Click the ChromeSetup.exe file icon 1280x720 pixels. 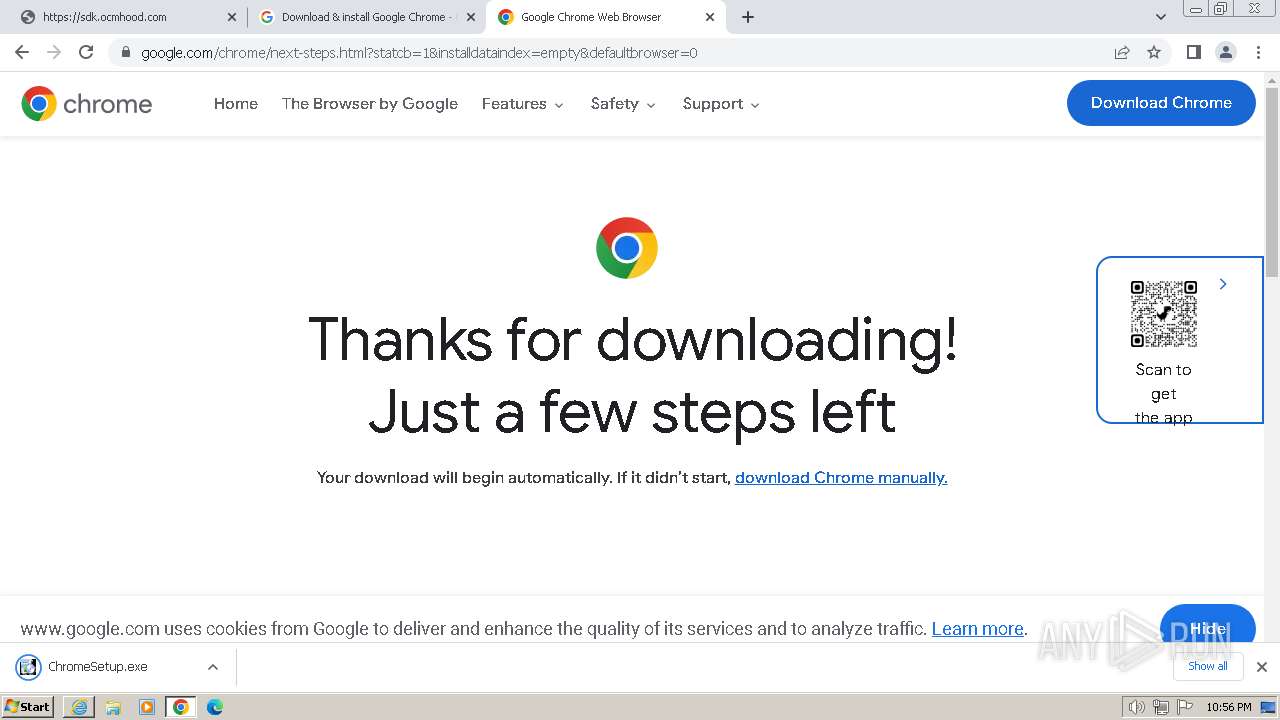point(28,667)
